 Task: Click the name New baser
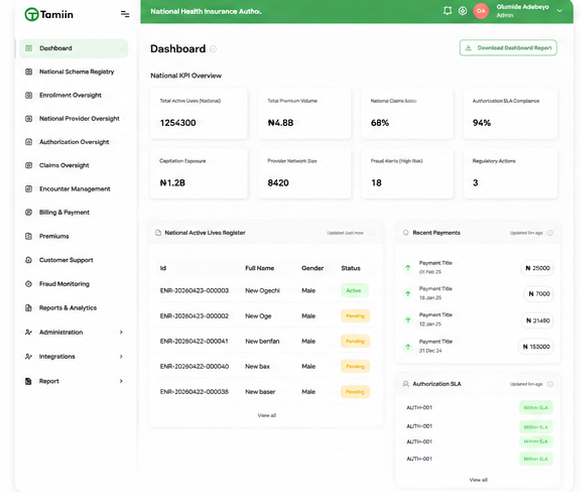coord(260,392)
